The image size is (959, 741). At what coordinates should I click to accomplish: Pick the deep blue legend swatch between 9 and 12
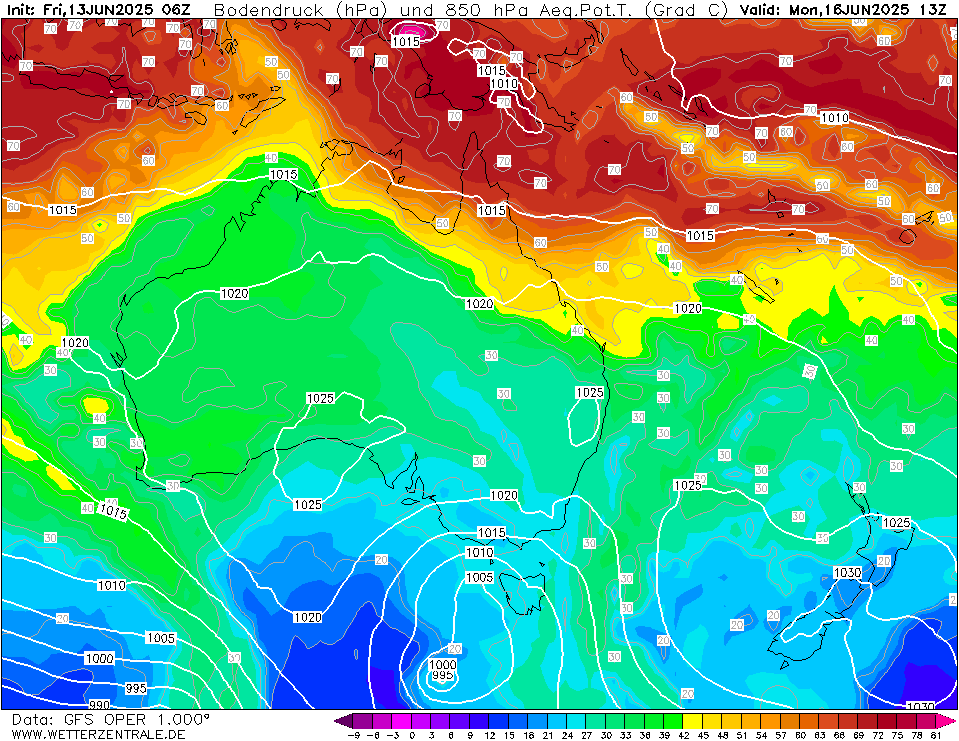(x=480, y=720)
